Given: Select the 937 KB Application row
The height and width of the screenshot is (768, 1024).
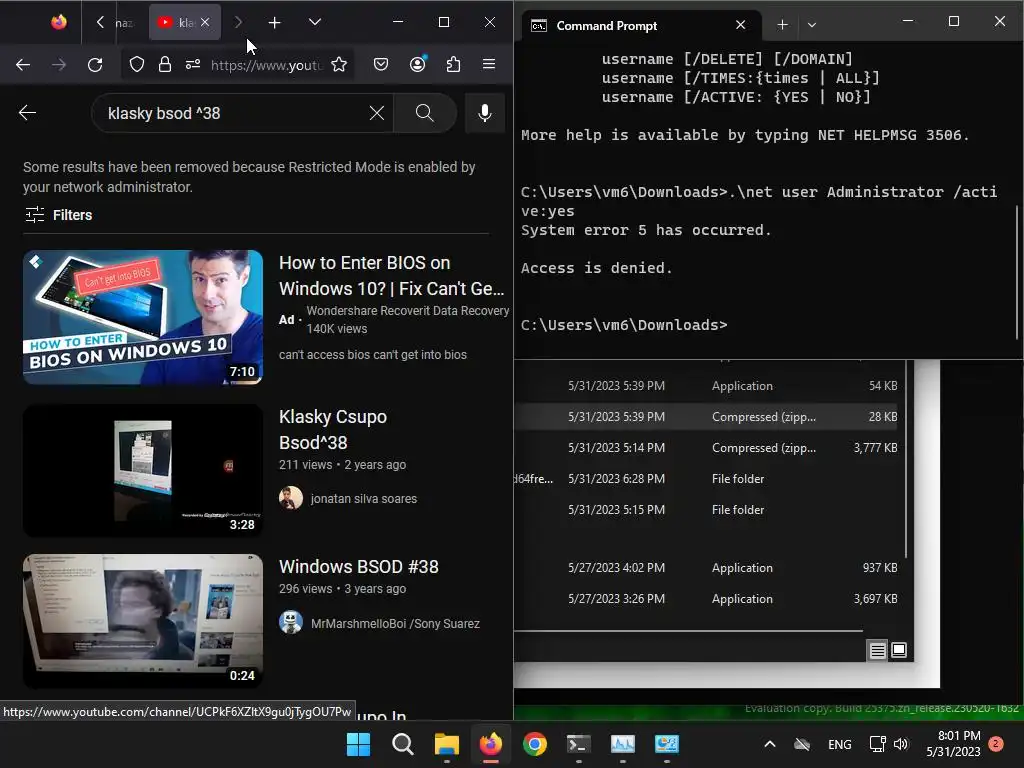Looking at the screenshot, I should click(x=705, y=568).
